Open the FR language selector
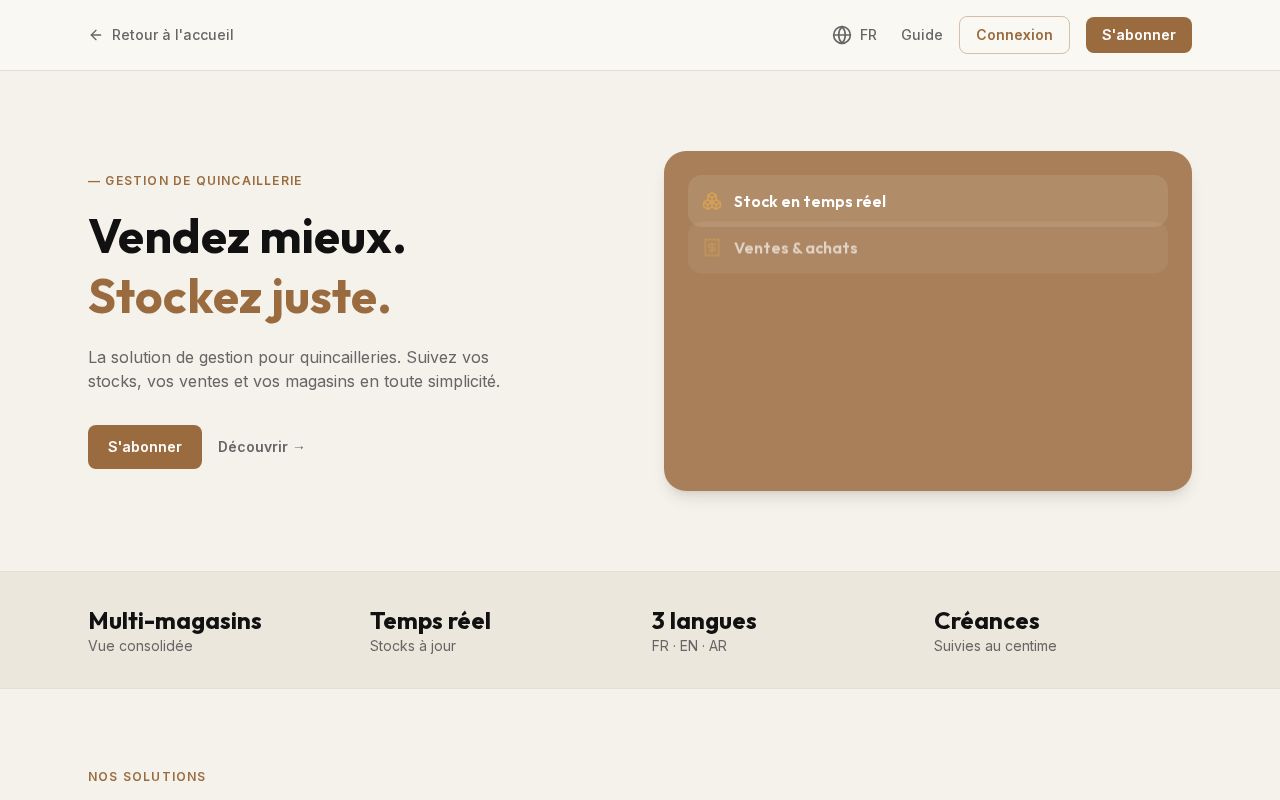 [x=855, y=35]
